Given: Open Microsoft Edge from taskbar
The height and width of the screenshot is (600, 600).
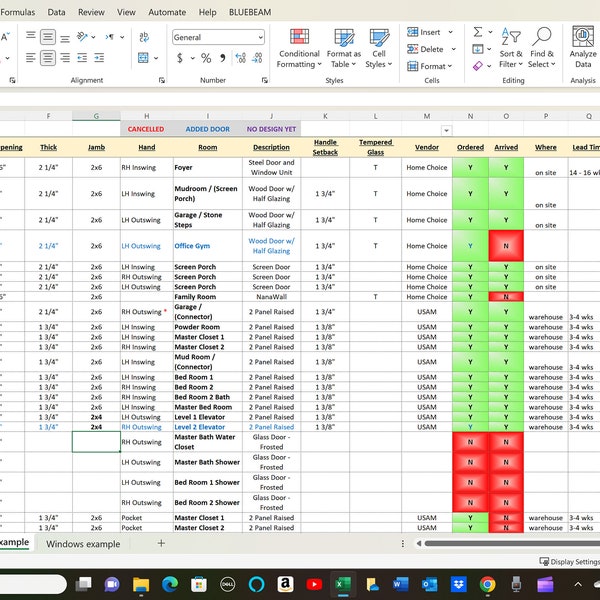Looking at the screenshot, I should [170, 584].
